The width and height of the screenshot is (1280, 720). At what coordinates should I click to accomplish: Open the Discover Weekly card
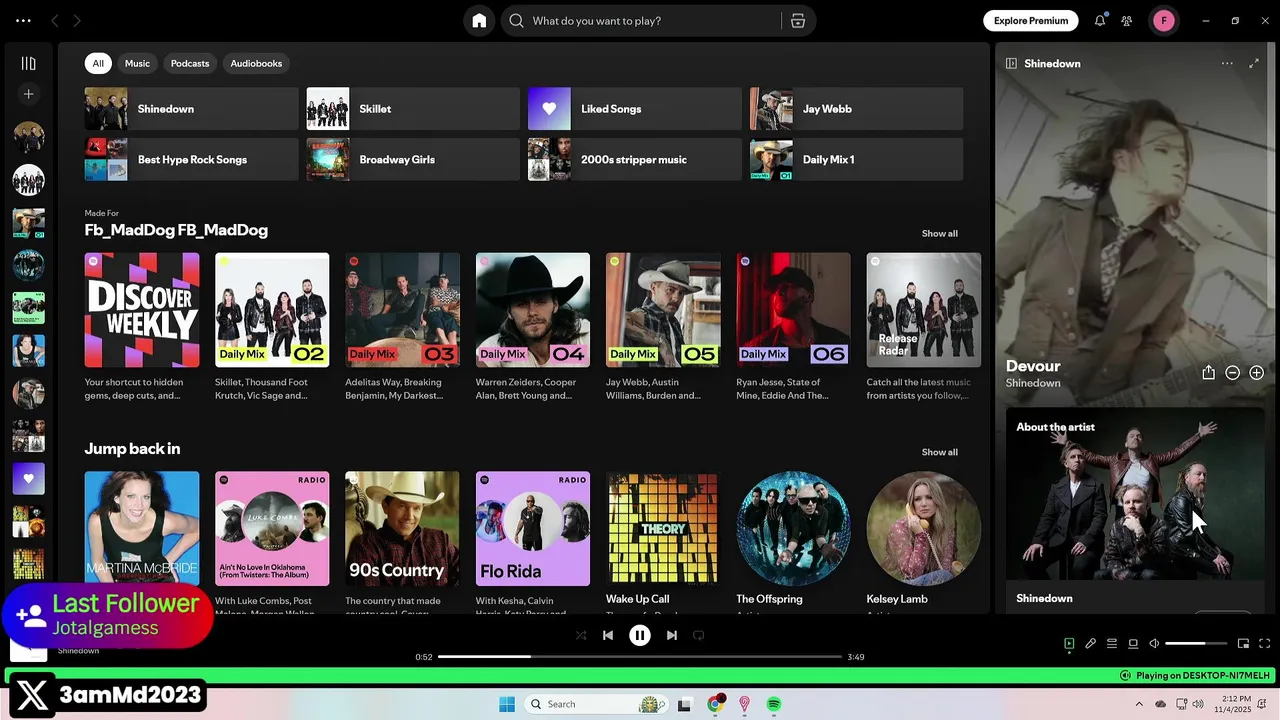pos(142,328)
